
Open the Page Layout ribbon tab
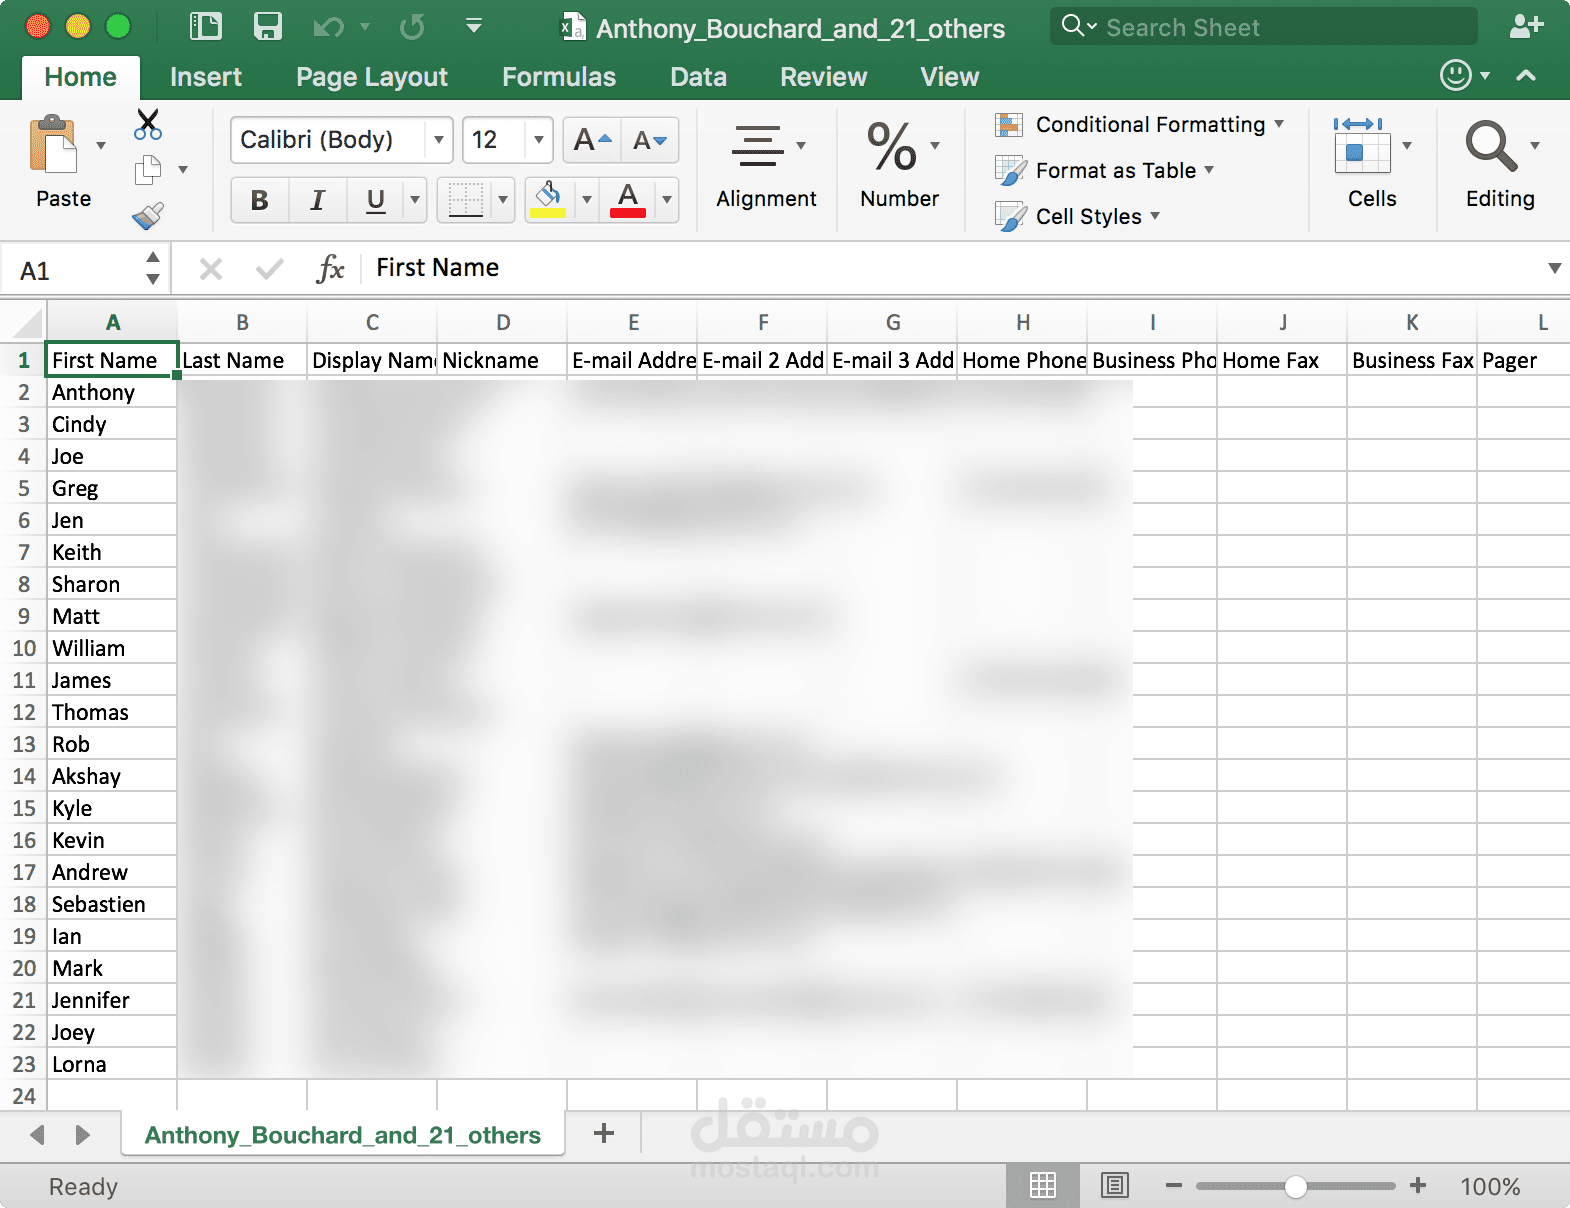click(x=372, y=77)
